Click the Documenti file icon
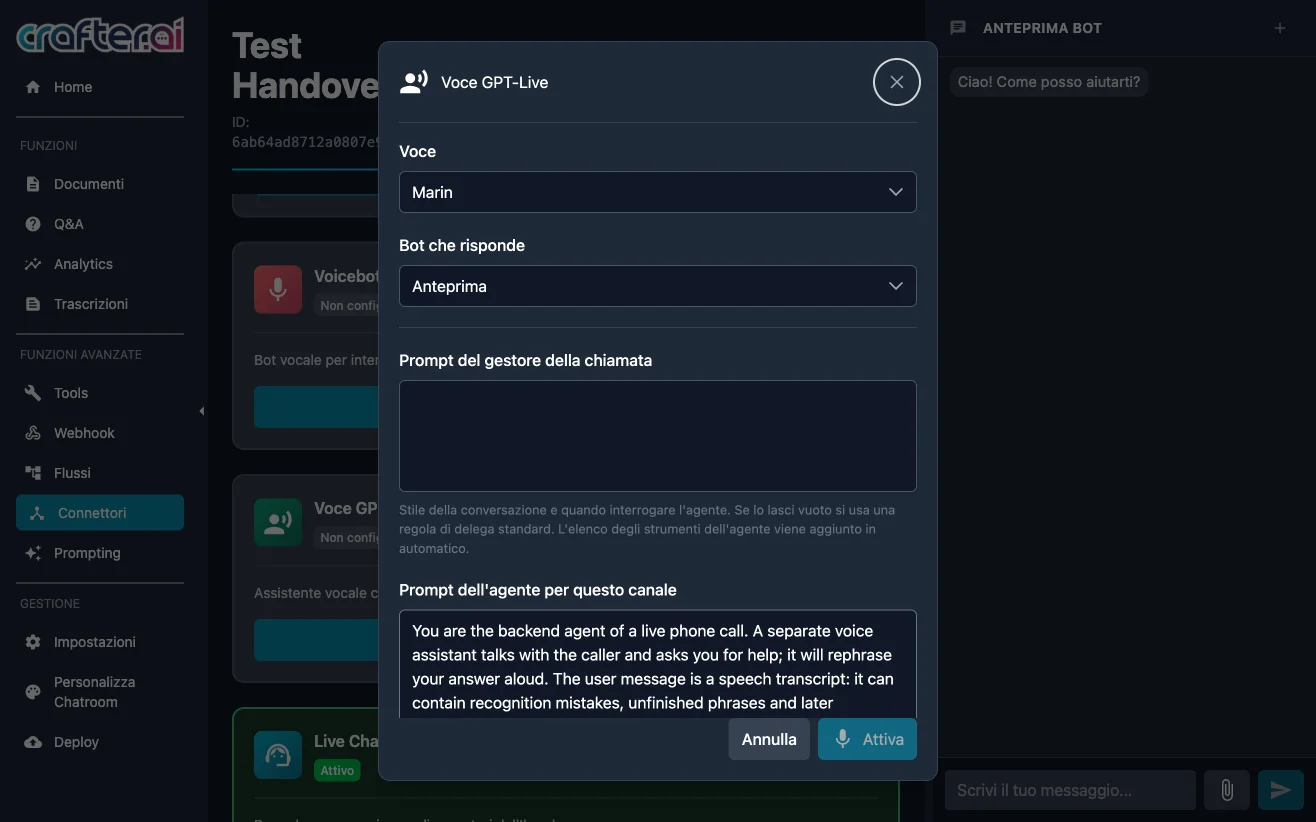Image resolution: width=1316 pixels, height=822 pixels. [33, 184]
